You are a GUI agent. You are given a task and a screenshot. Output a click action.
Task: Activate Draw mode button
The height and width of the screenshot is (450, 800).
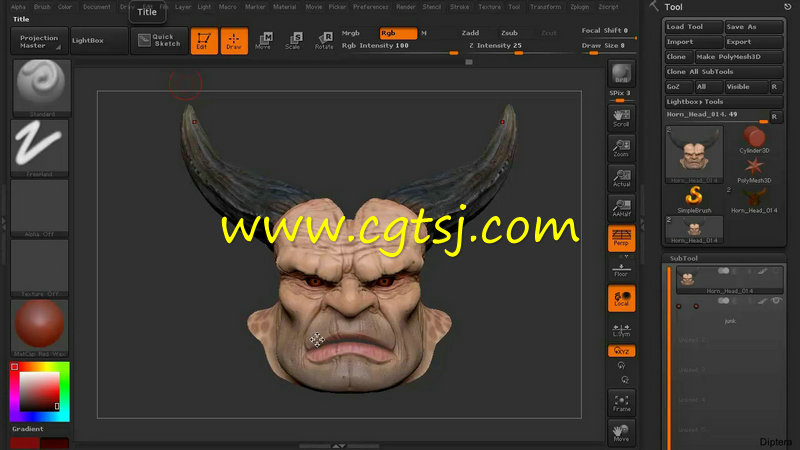(234, 40)
